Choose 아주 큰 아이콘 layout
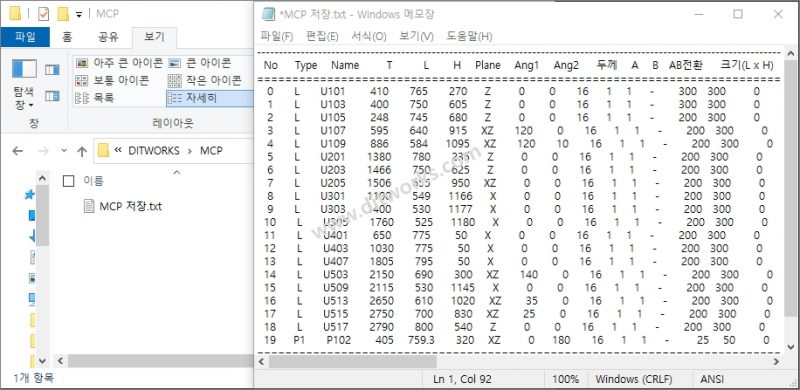This screenshot has width=800, height=390. pos(119,63)
